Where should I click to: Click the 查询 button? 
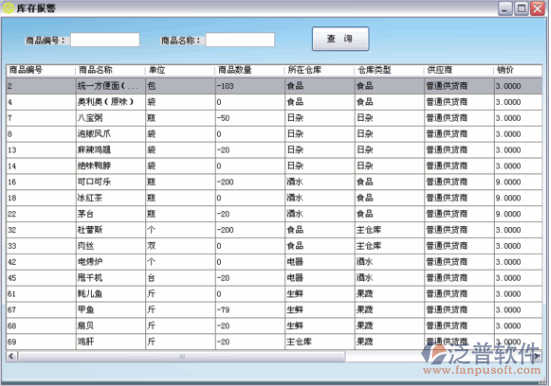click(x=340, y=39)
